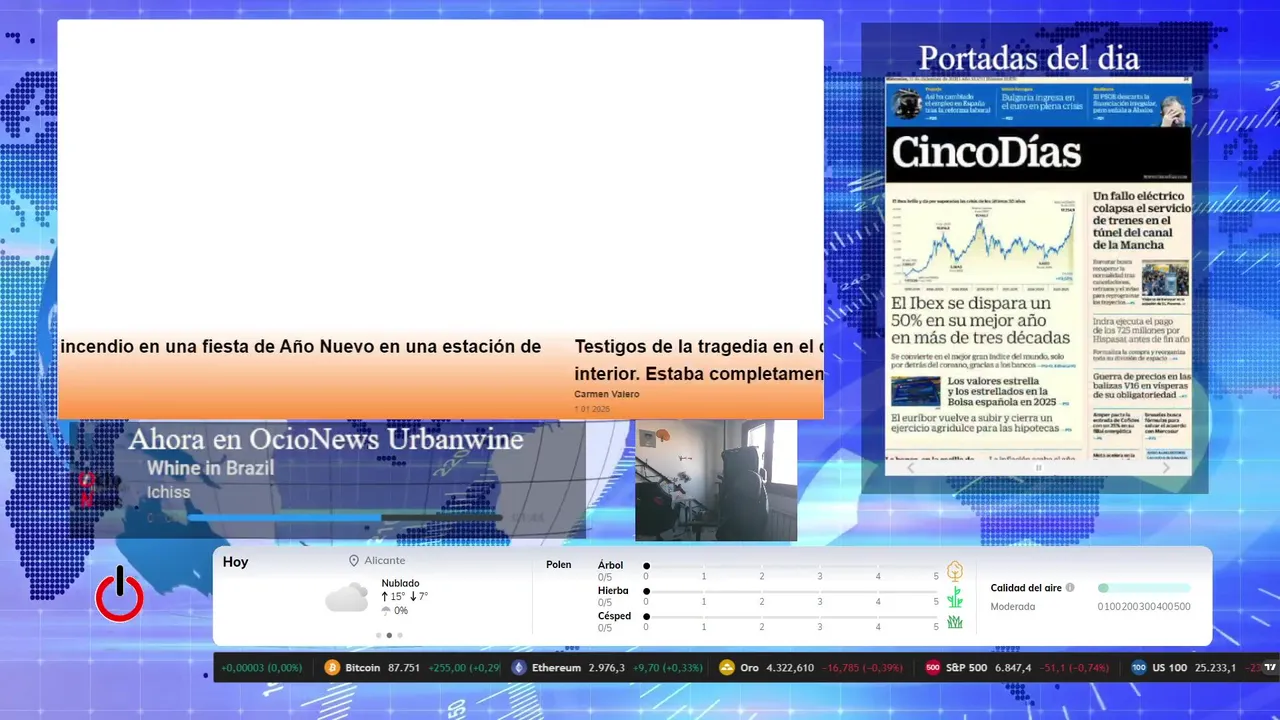Go to previous front page in Portadas

910,467
